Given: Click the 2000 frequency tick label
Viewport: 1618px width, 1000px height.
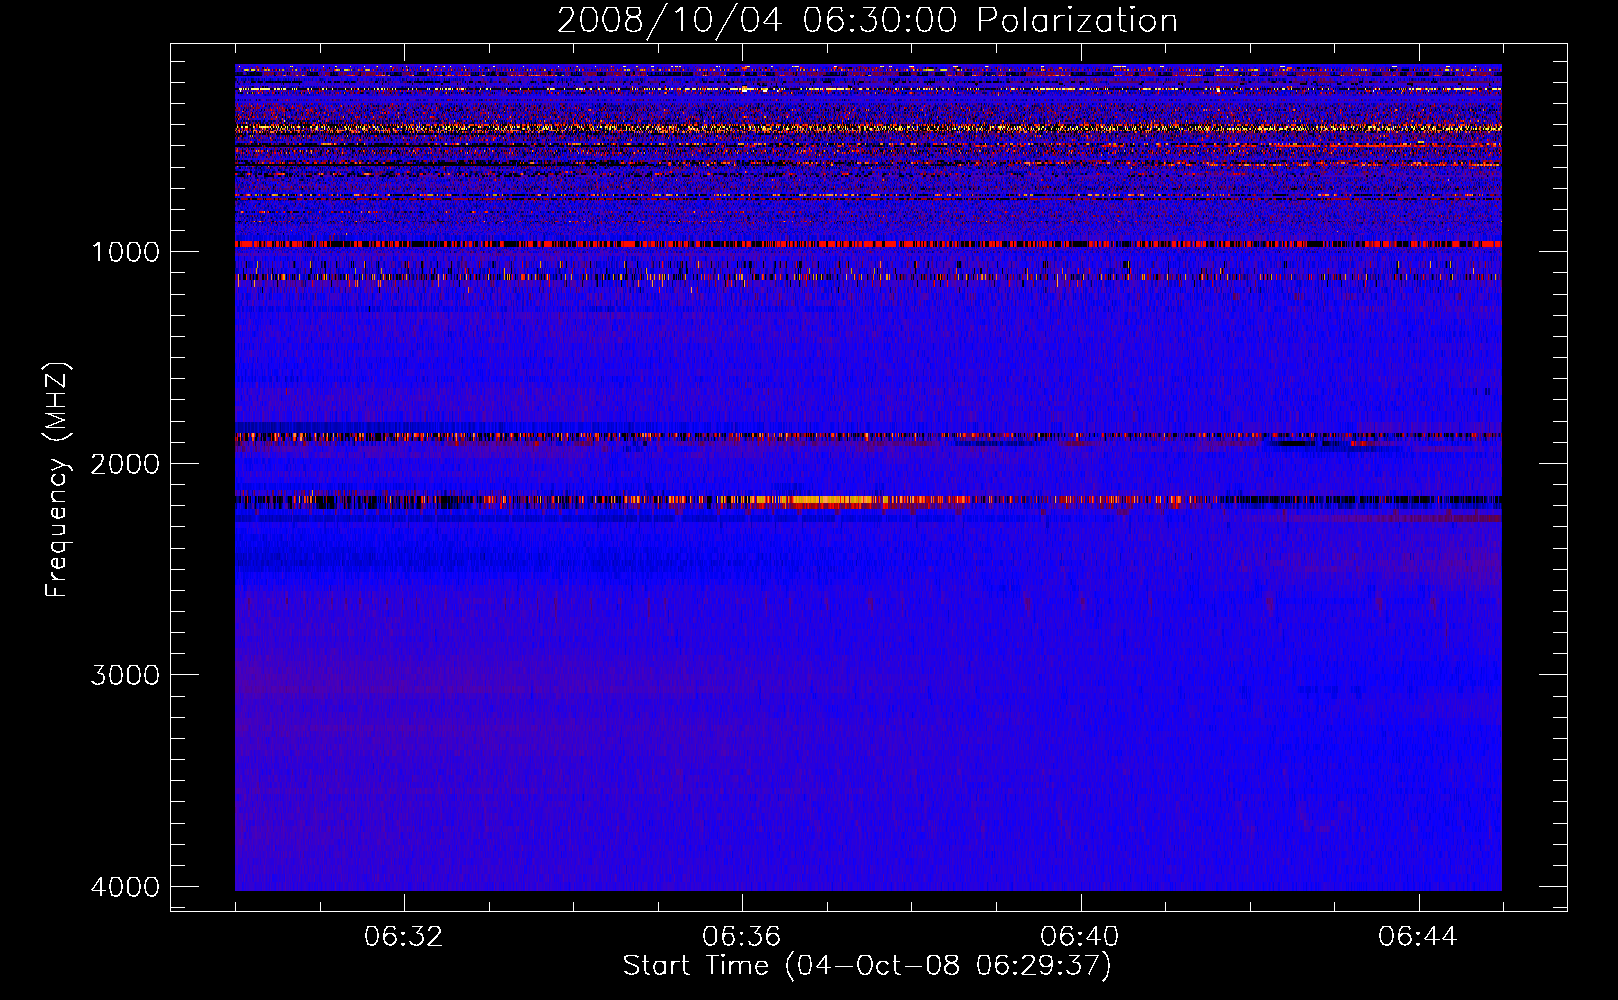Looking at the screenshot, I should click(x=125, y=463).
